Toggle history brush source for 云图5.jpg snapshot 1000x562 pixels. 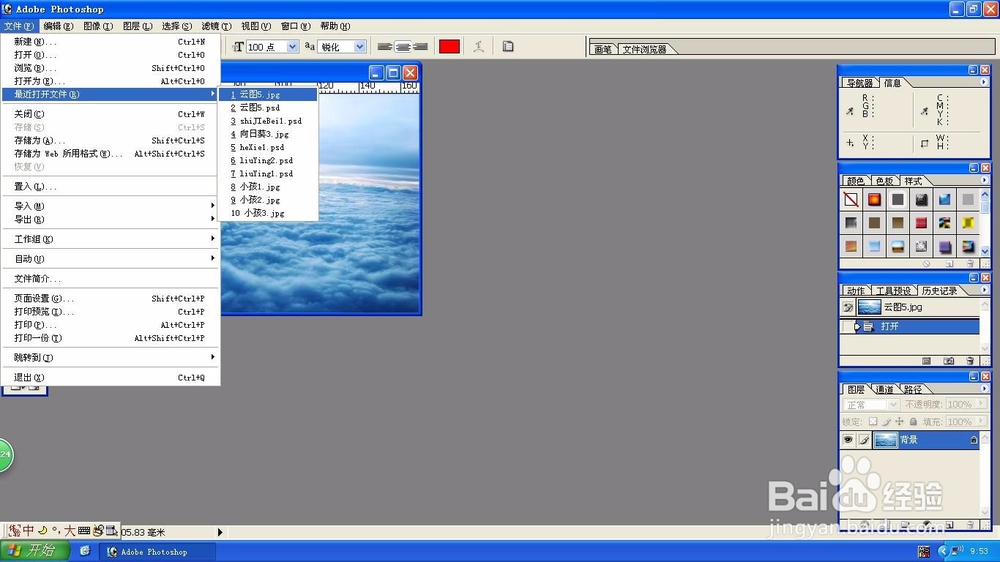848,307
